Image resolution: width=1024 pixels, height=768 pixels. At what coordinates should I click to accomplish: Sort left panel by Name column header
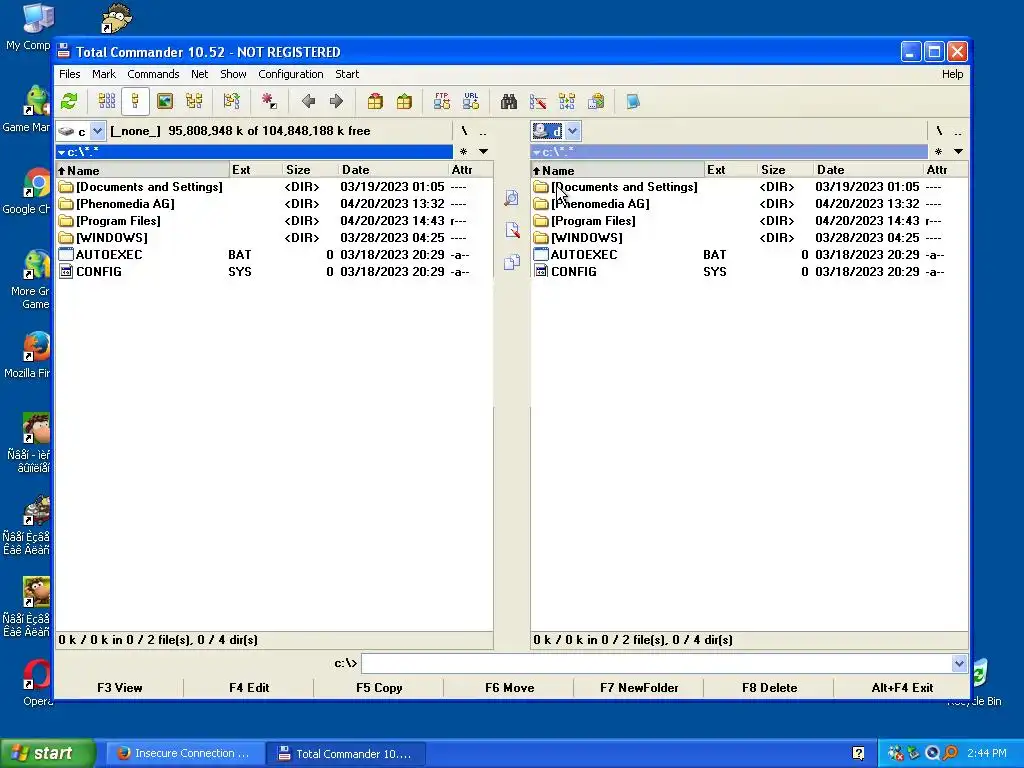[142, 170]
